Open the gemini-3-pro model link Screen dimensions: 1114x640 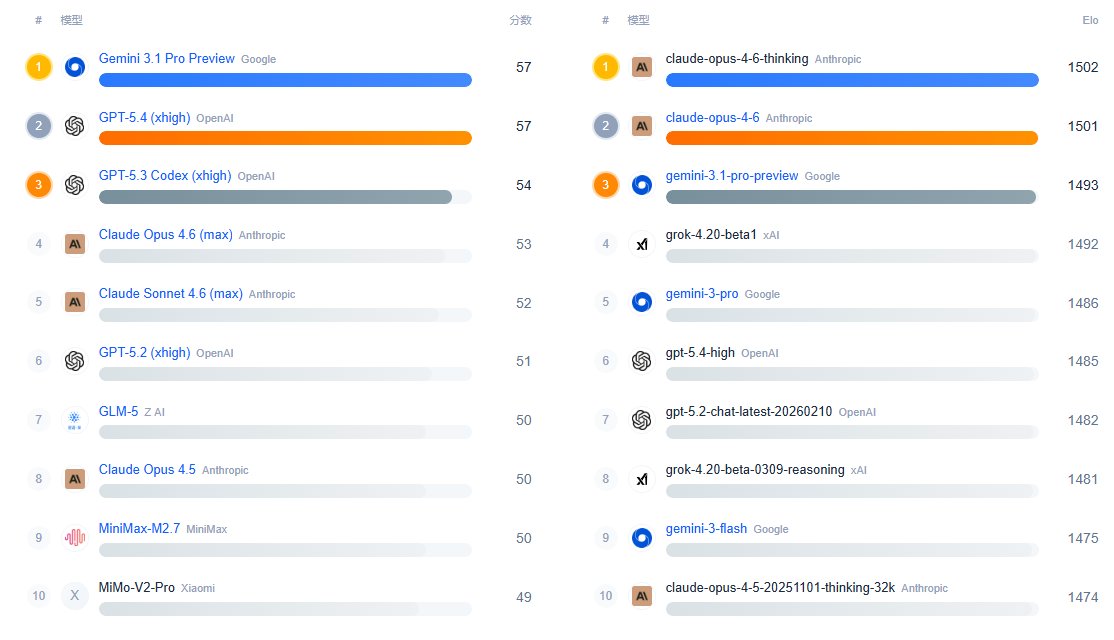click(x=702, y=294)
